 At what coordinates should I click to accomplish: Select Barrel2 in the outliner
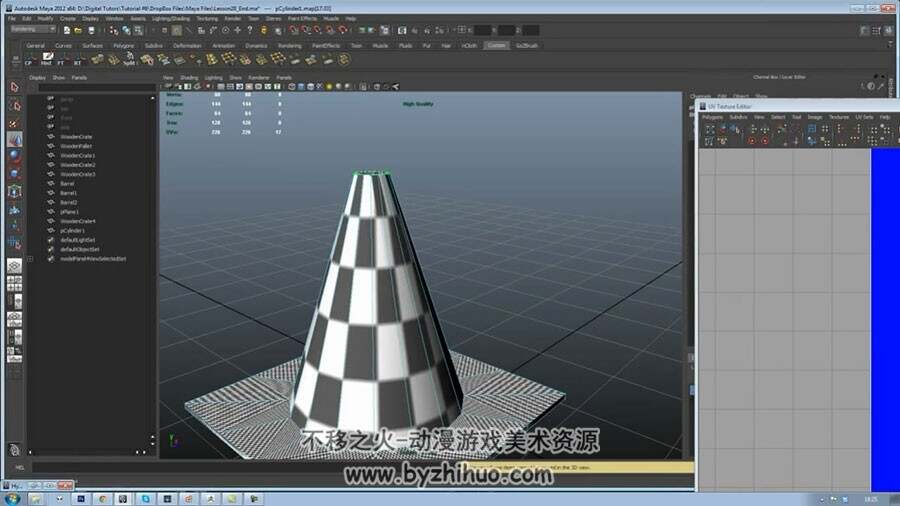pos(68,203)
